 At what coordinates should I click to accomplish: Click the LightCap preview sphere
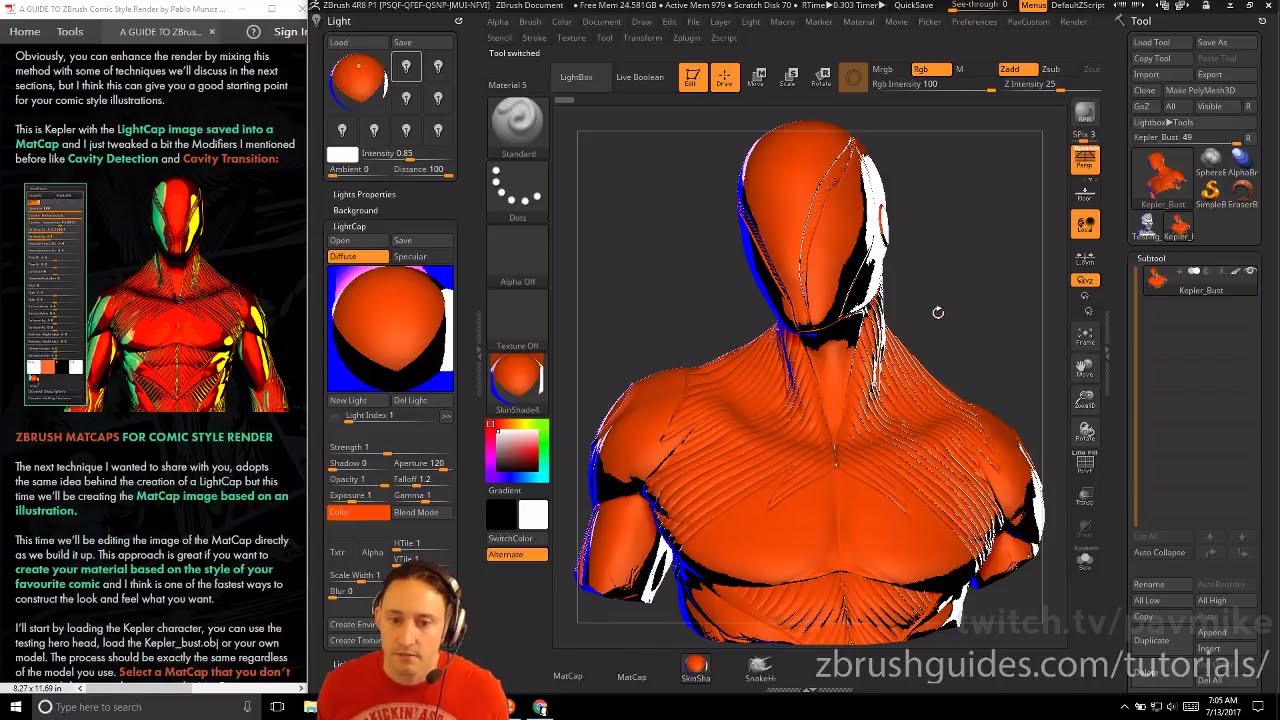[x=391, y=328]
